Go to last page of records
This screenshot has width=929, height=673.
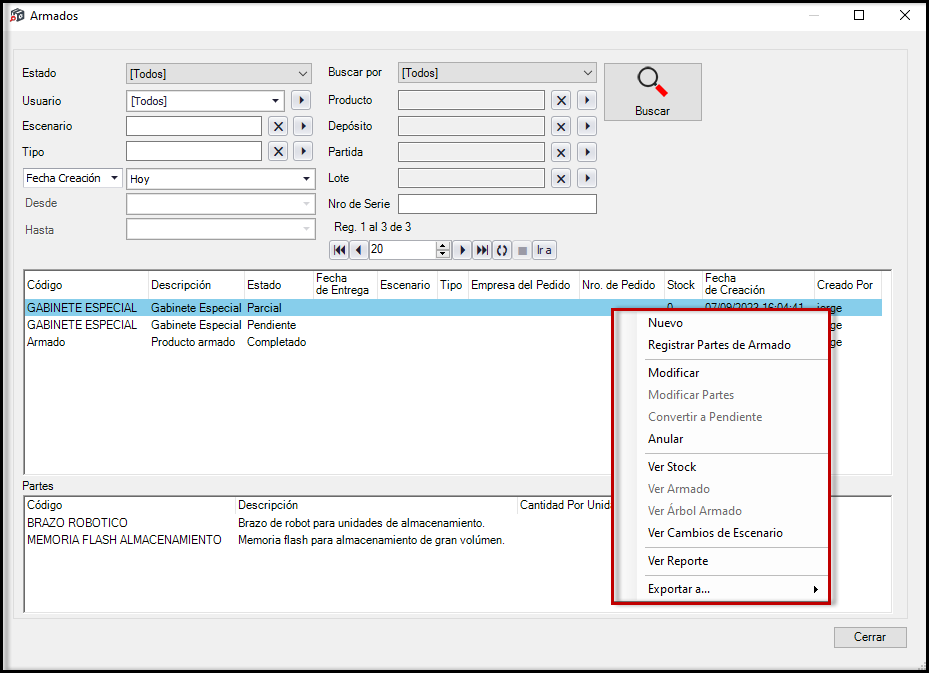pyautogui.click(x=482, y=250)
